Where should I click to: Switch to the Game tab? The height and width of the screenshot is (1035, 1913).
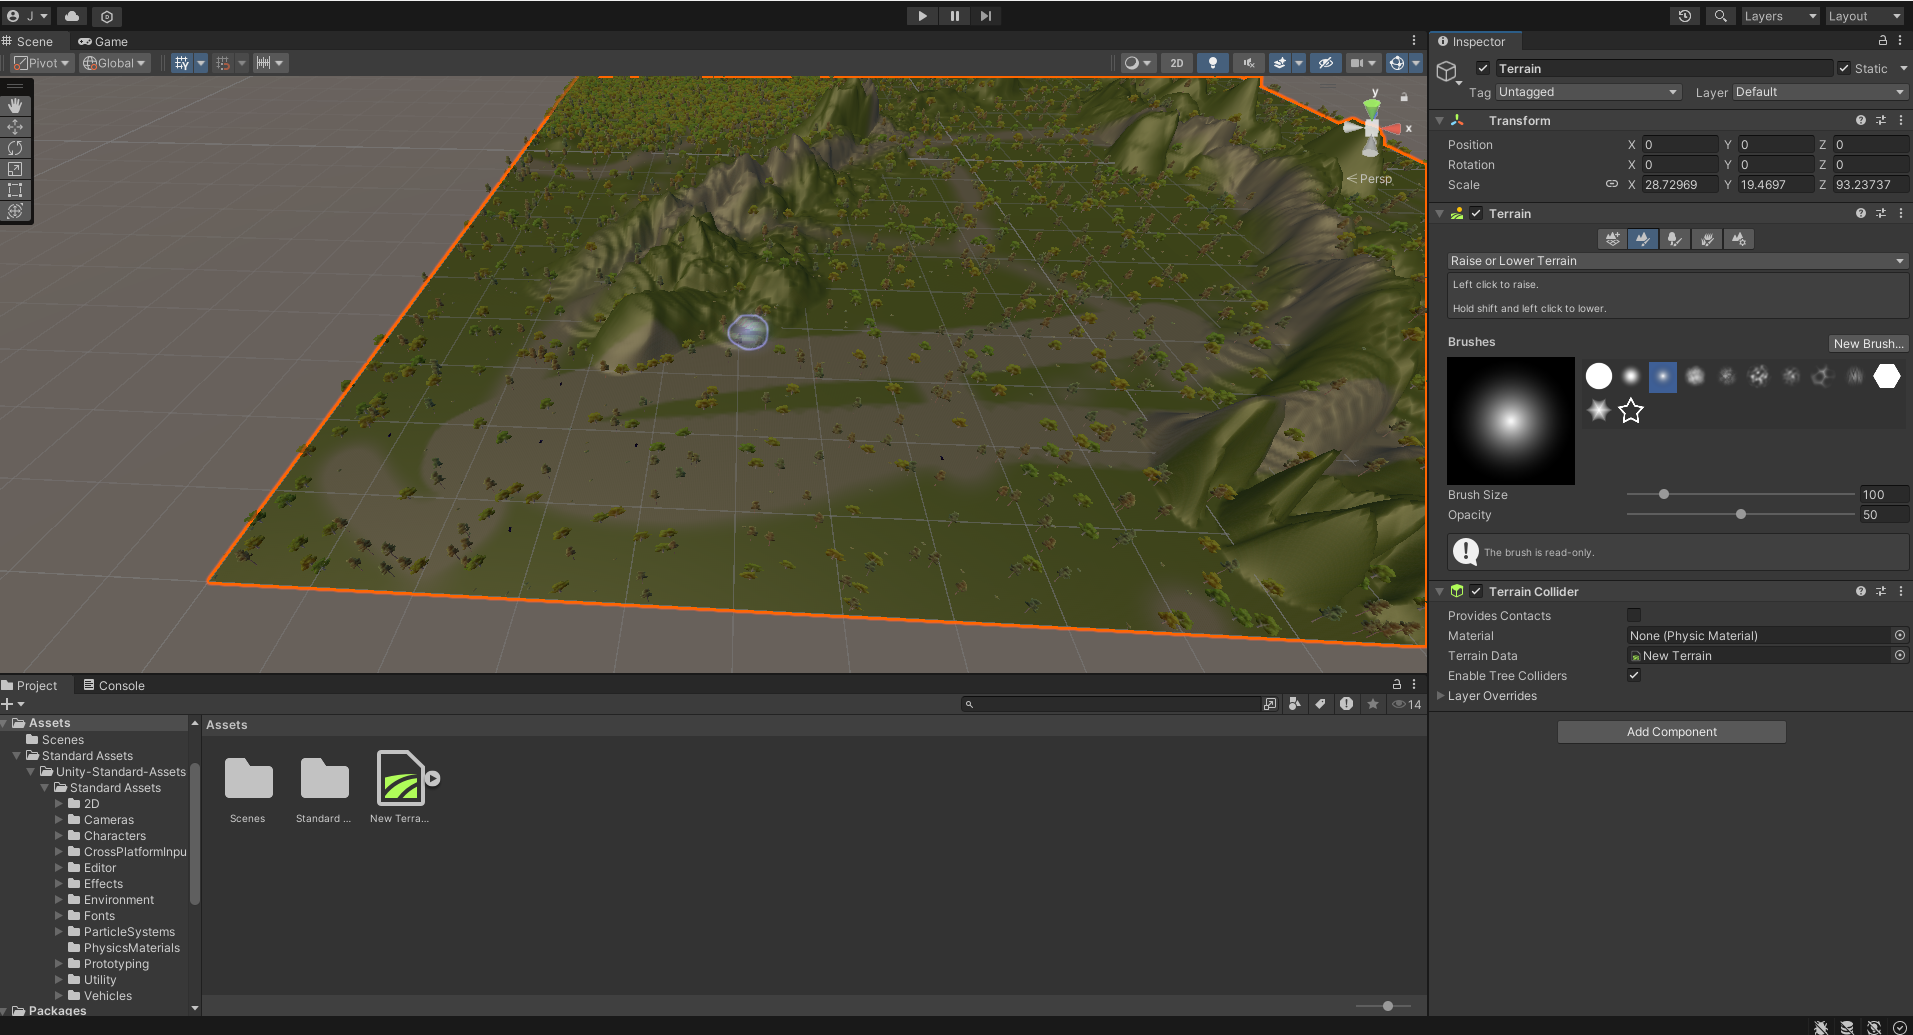click(x=104, y=42)
